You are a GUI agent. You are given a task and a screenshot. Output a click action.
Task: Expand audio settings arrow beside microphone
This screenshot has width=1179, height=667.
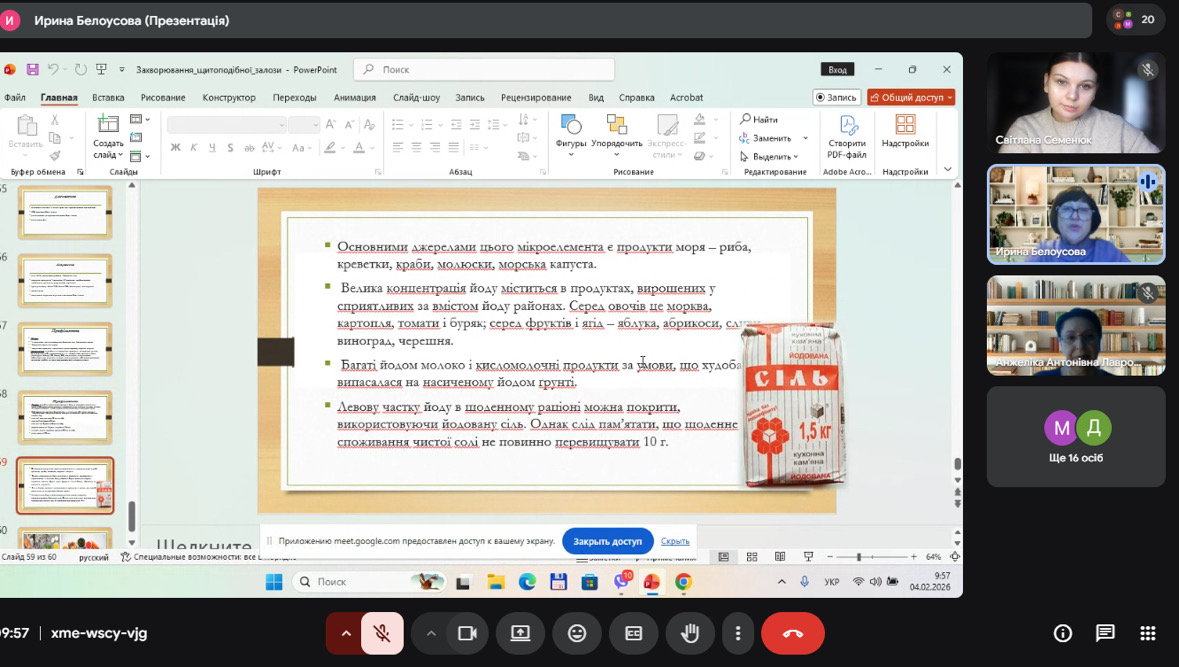346,634
